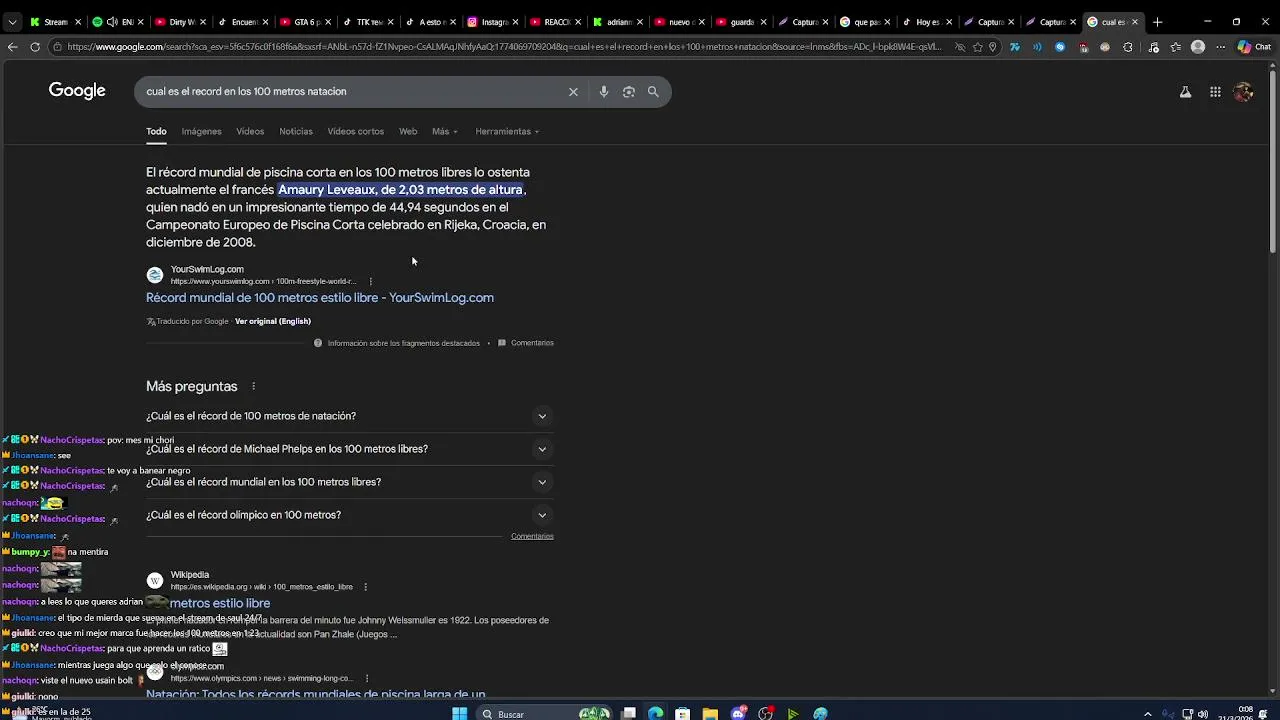Click the magnifying glass search button
Screen dimensions: 1280x720
point(653,92)
